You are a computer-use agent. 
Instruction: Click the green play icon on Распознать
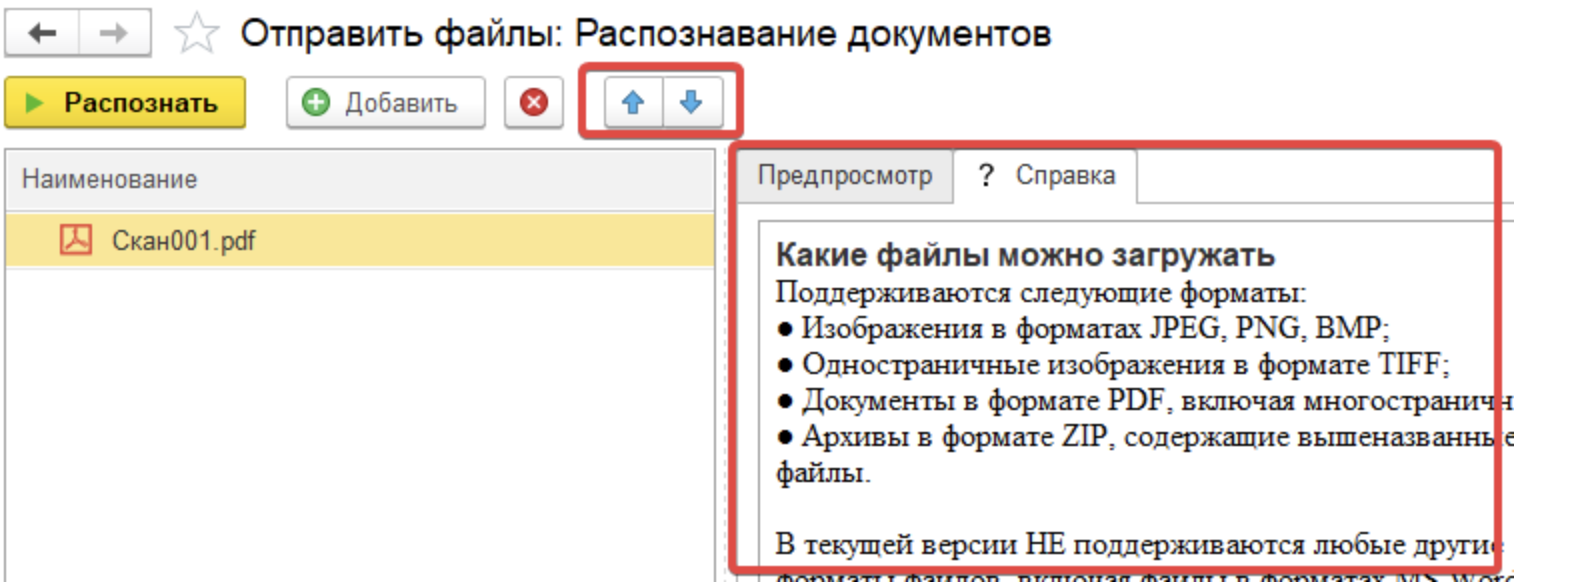[x=35, y=103]
